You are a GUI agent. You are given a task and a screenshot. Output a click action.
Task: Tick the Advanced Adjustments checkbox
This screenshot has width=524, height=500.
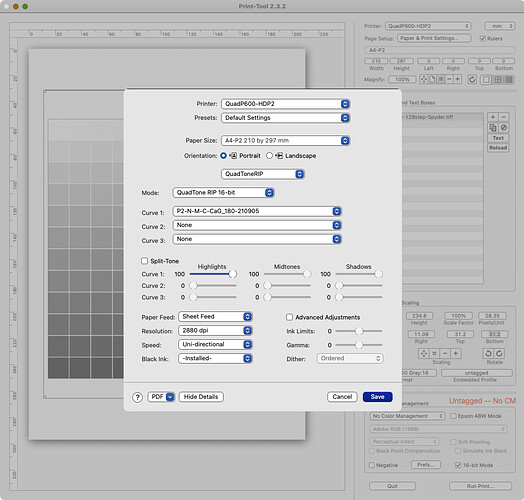pos(289,317)
